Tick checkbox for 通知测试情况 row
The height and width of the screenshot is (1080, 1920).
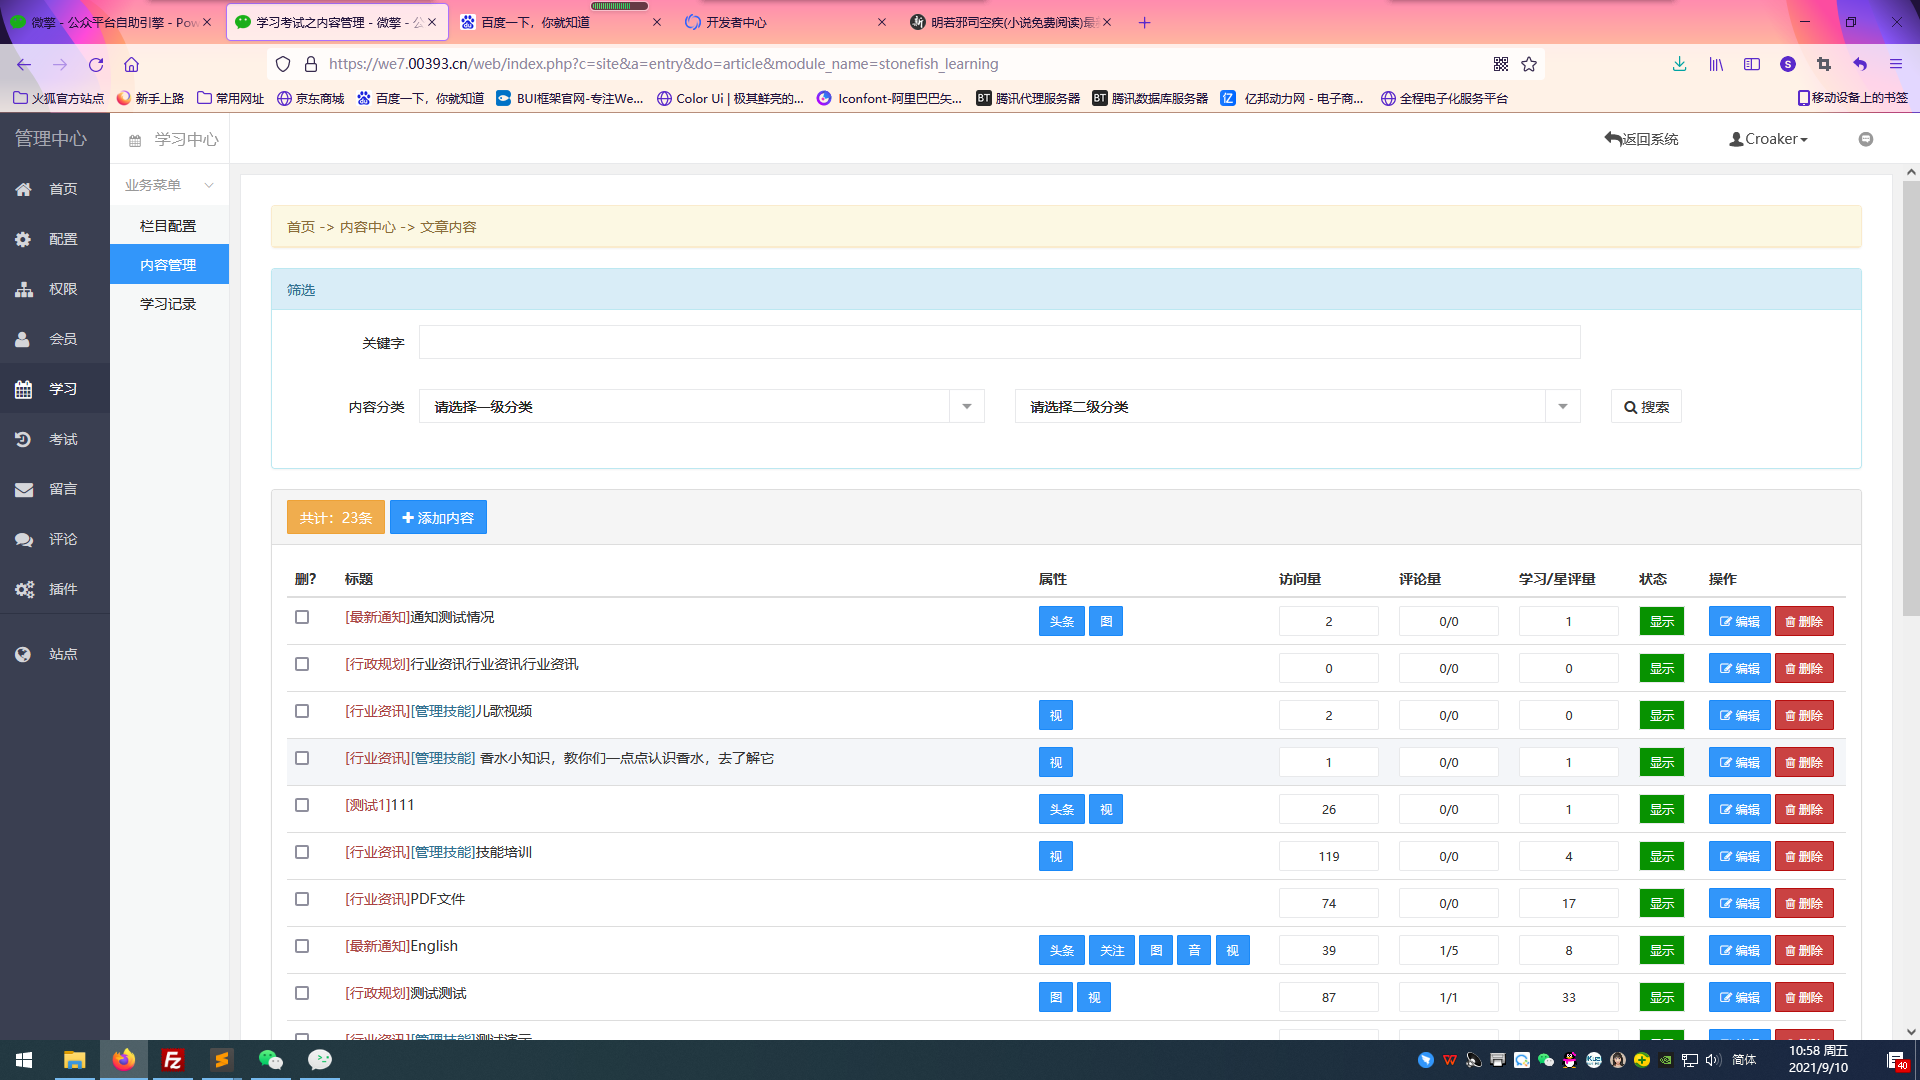tap(302, 617)
